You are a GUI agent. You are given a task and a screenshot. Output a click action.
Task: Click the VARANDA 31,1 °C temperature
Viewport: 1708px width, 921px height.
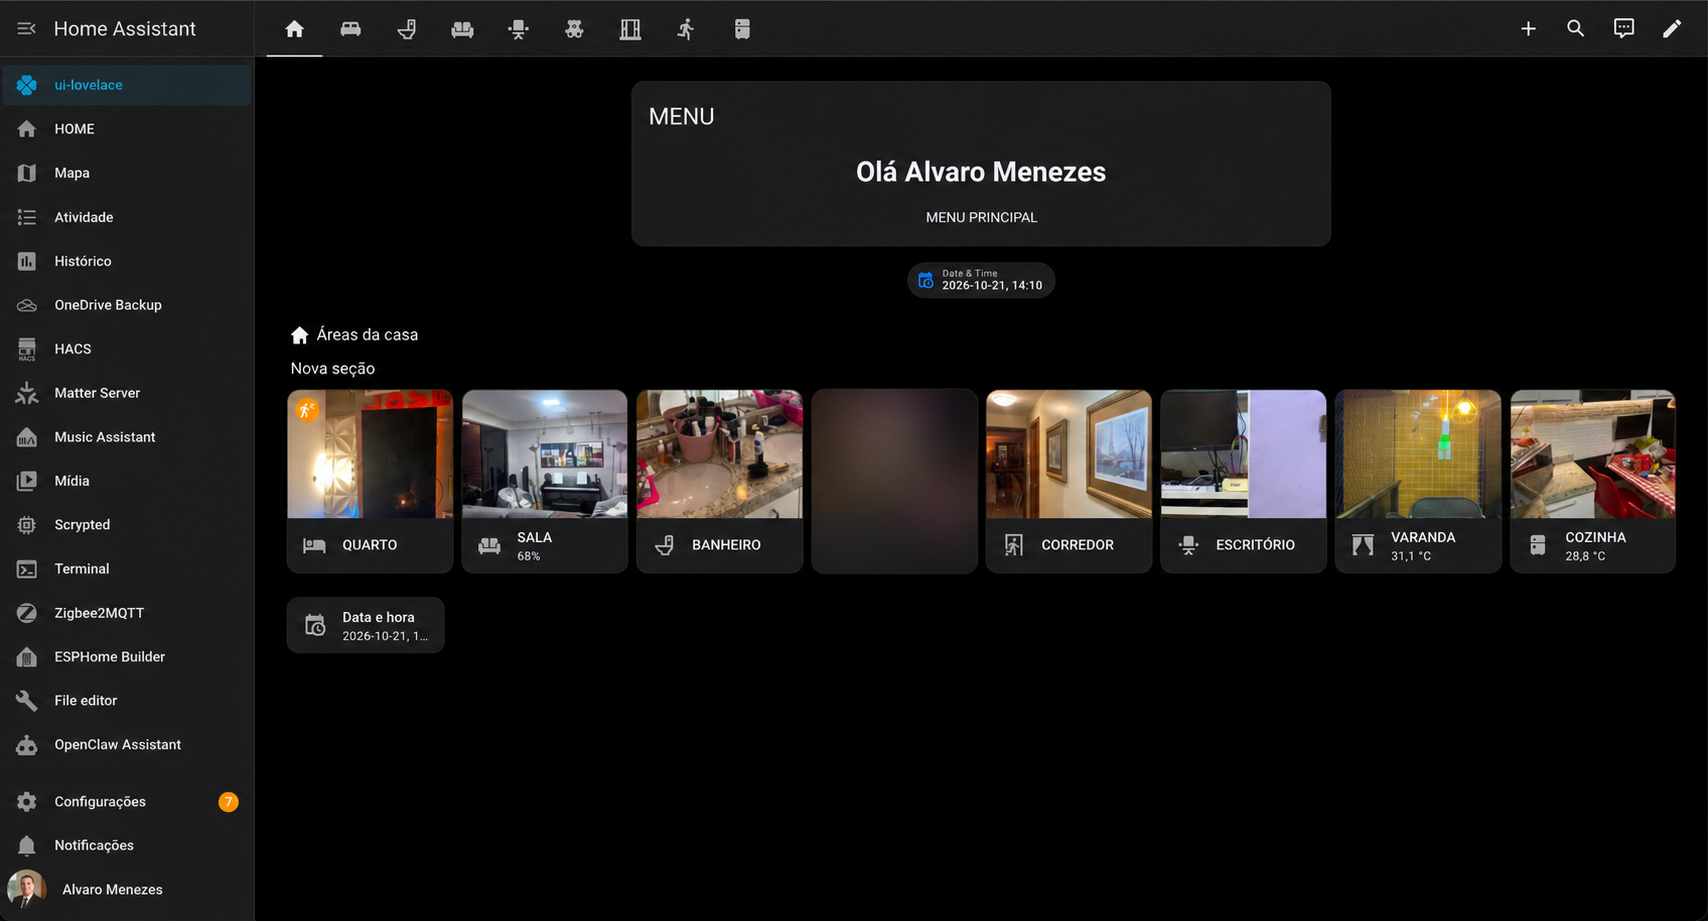tap(1410, 556)
